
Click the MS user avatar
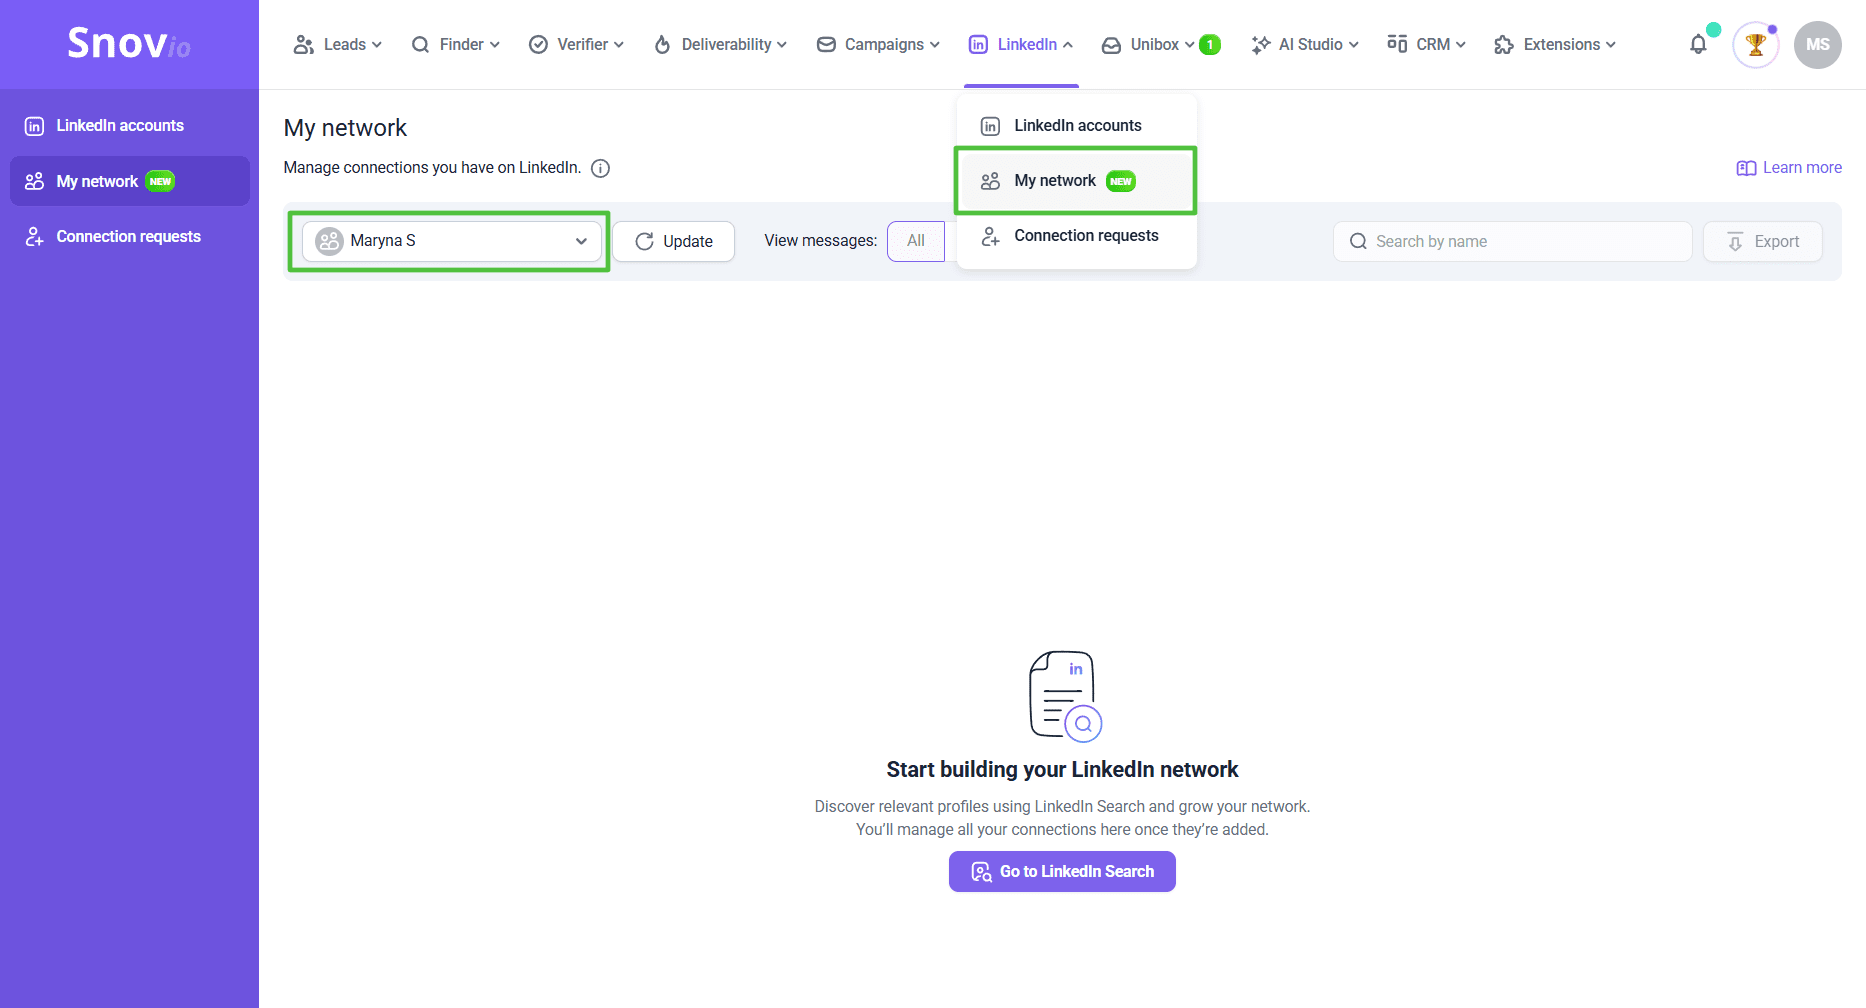pyautogui.click(x=1817, y=45)
